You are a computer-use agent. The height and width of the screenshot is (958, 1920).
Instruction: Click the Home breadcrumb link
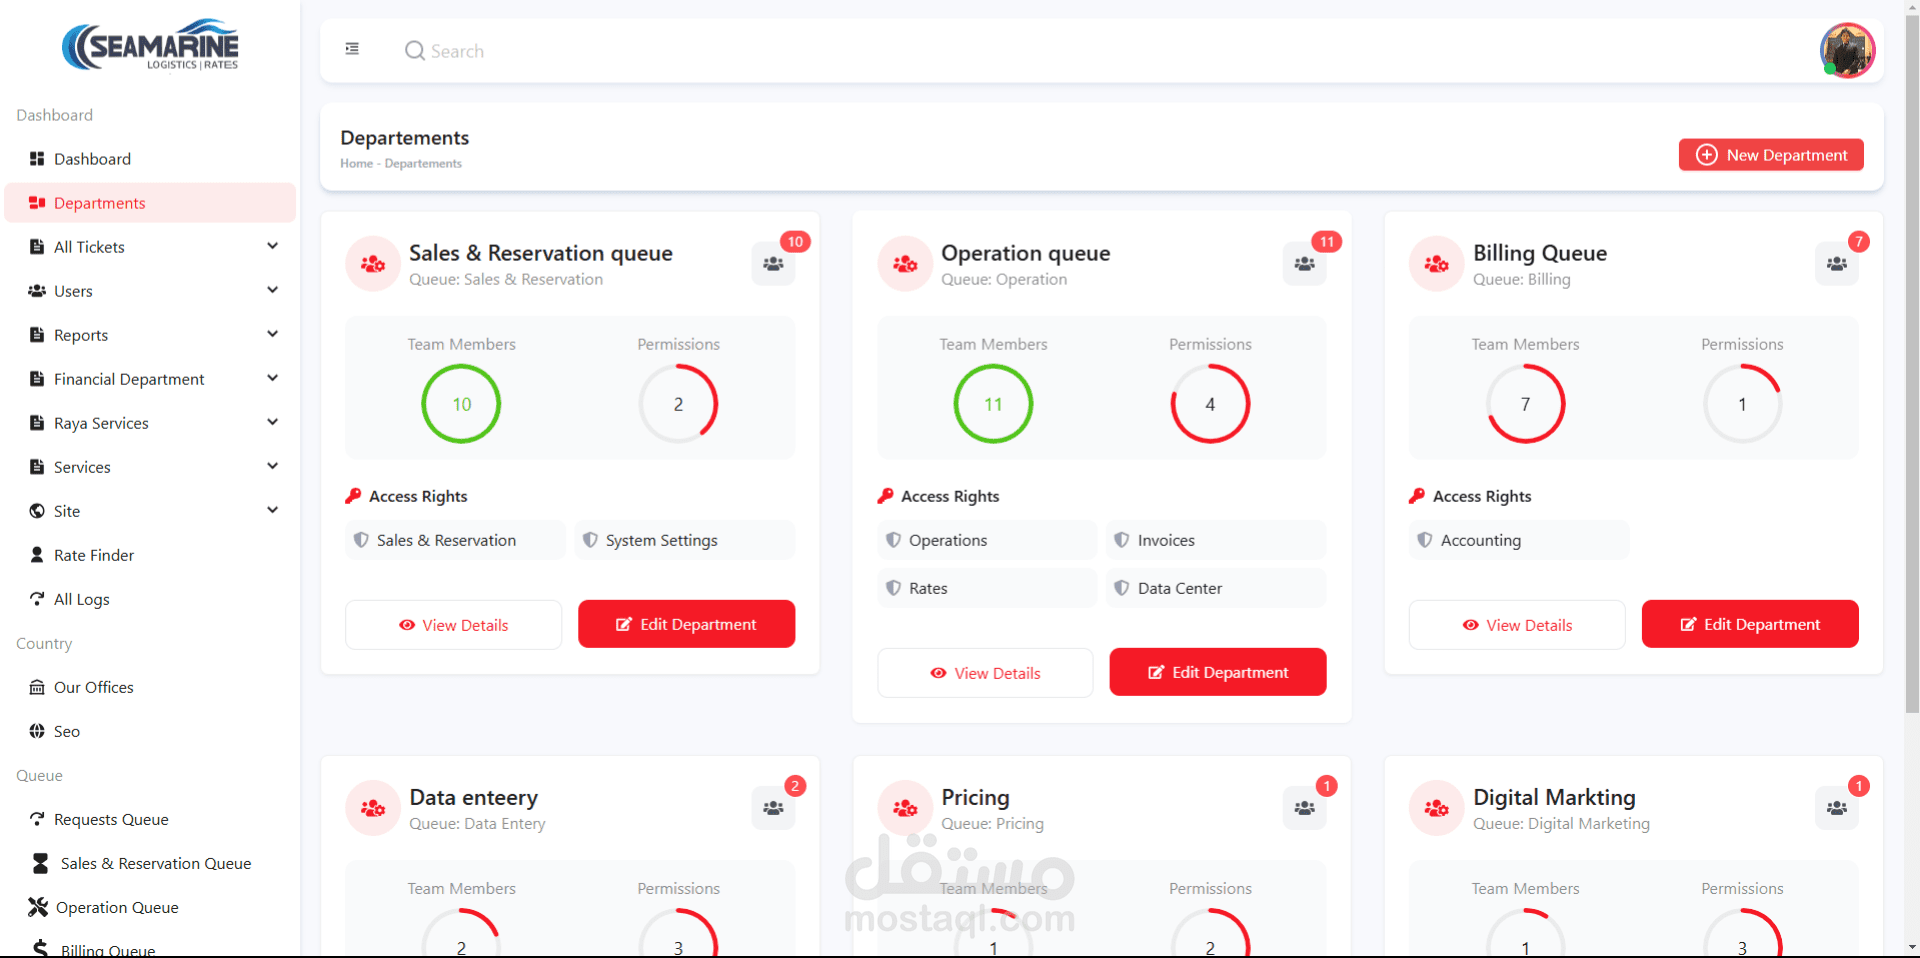coord(356,163)
